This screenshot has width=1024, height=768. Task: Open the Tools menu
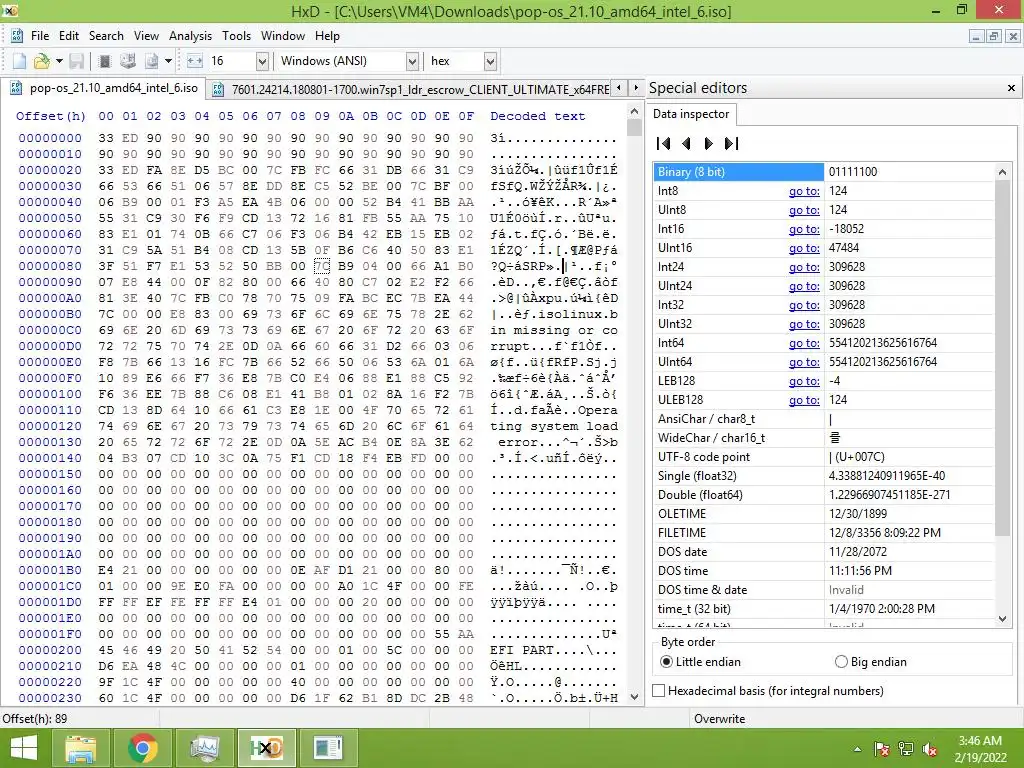point(236,36)
